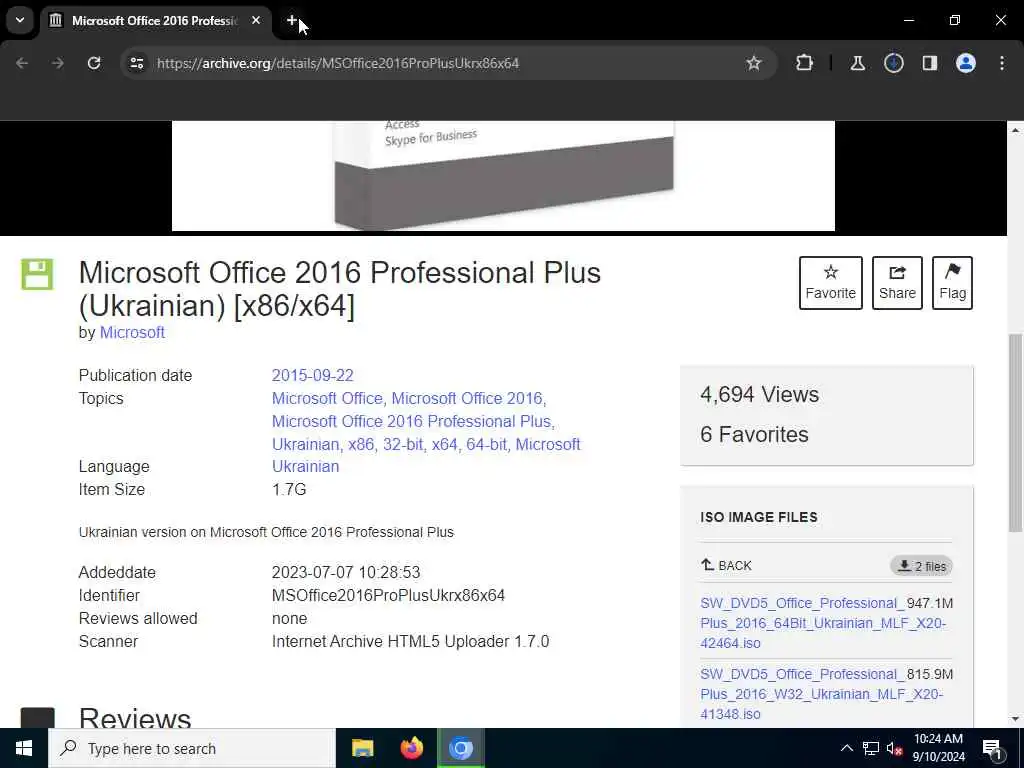Click BACK in ISO image files panel
The image size is (1024, 768).
726,565
